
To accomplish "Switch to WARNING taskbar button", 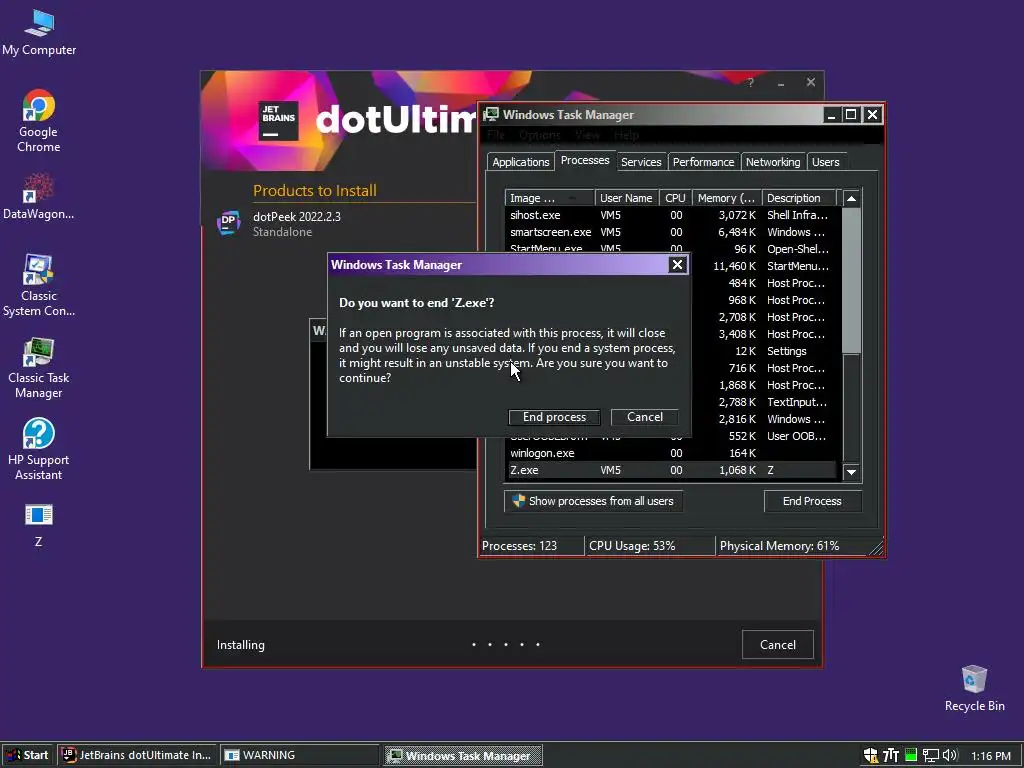I will click(299, 756).
